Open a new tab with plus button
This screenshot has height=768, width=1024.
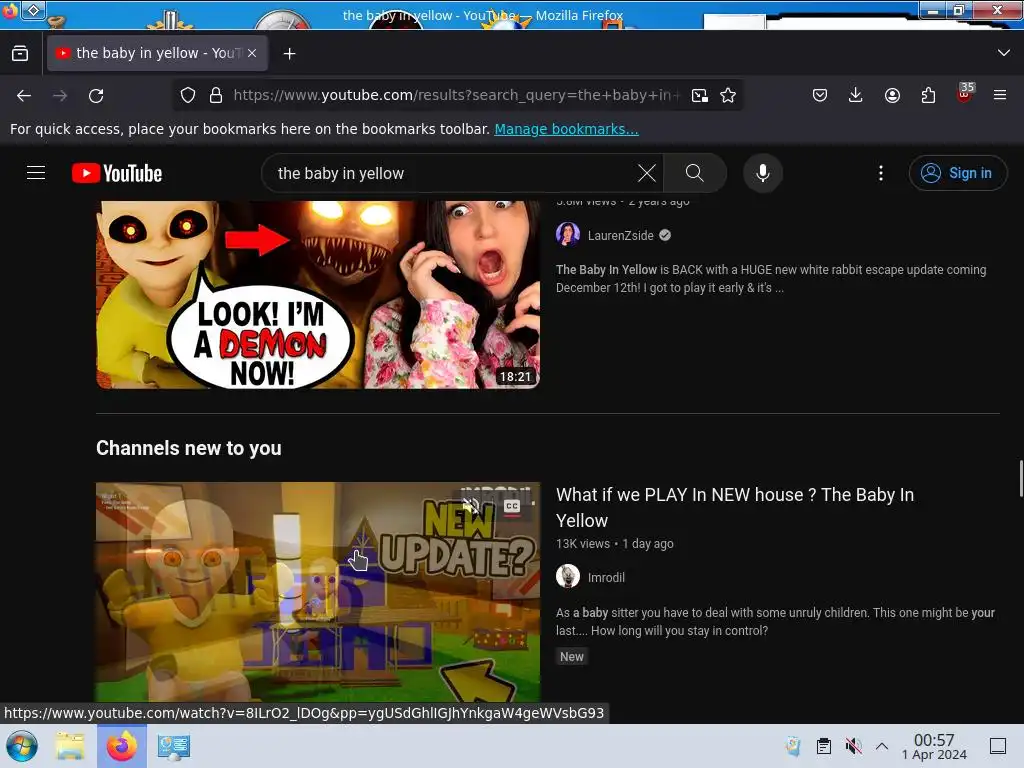(x=289, y=54)
